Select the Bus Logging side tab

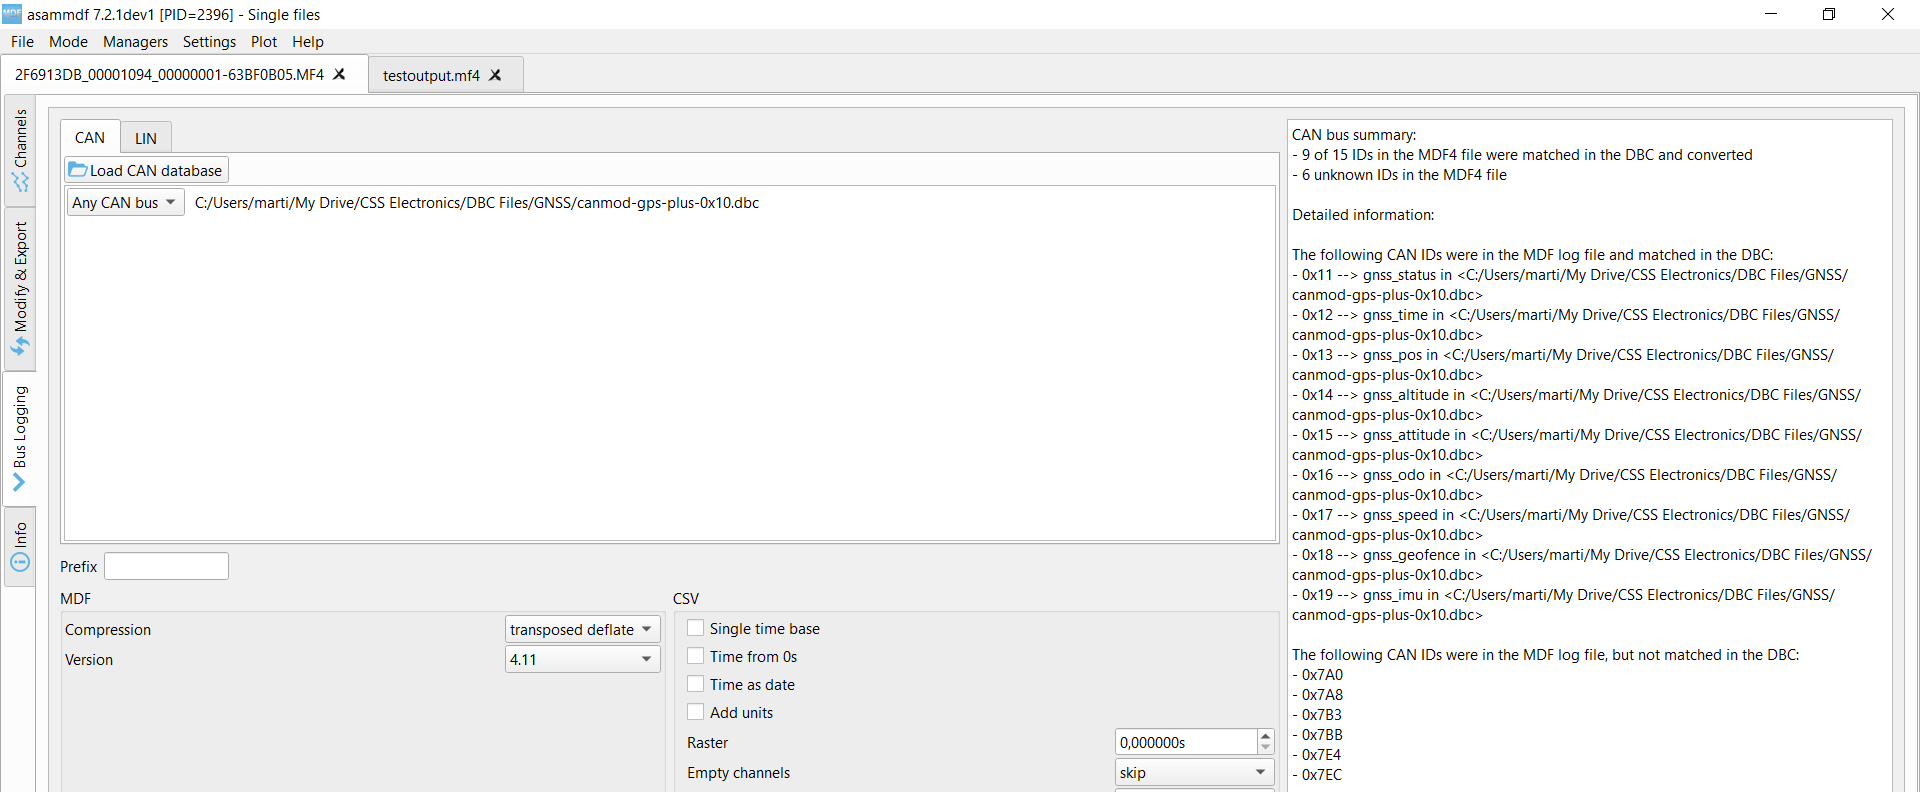(x=20, y=439)
